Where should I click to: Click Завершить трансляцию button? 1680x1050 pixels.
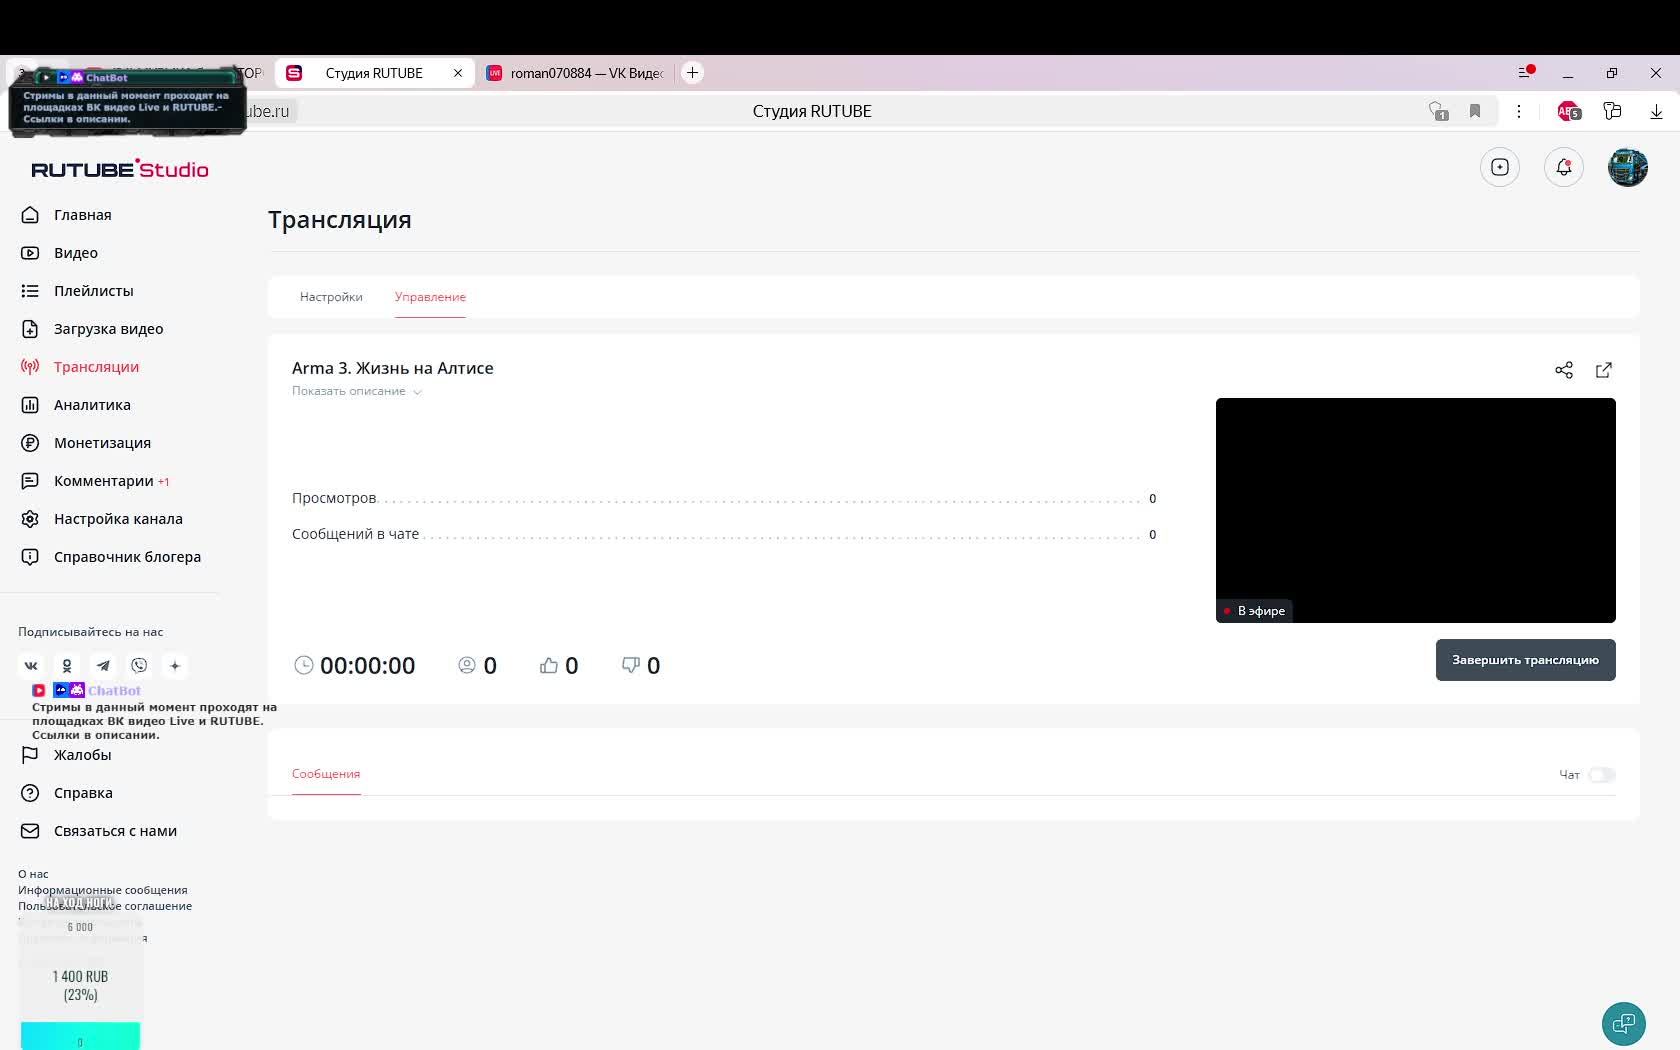1526,660
